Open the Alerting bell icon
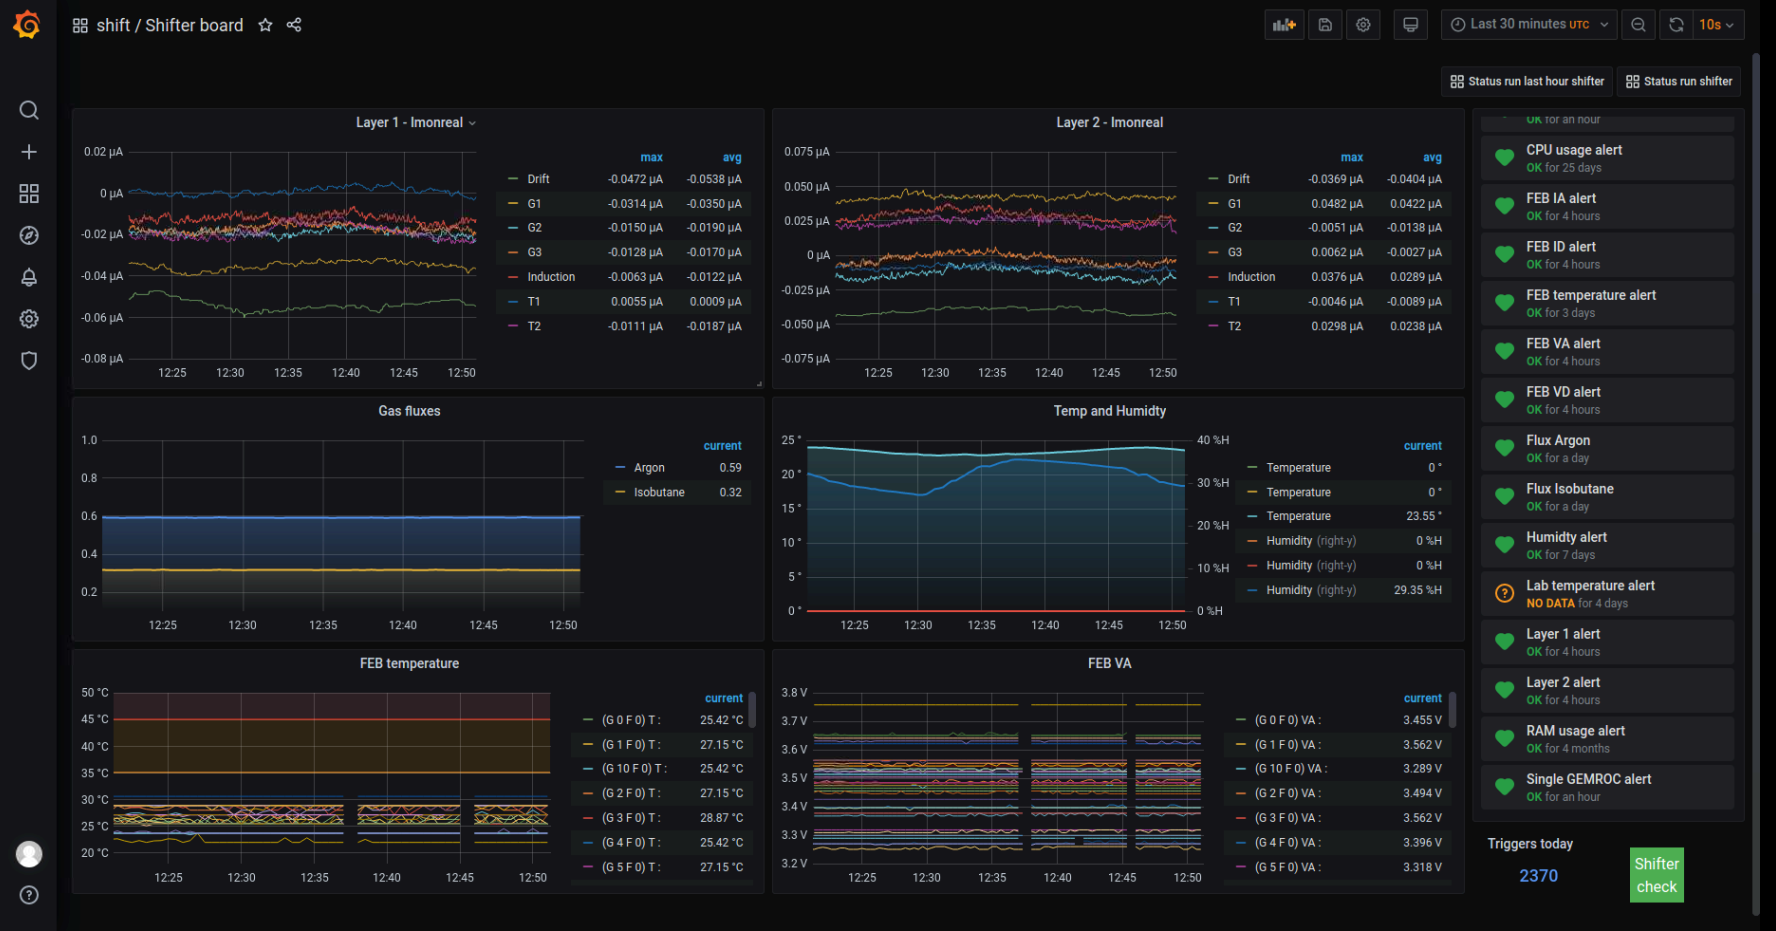Image resolution: width=1776 pixels, height=931 pixels. point(29,277)
